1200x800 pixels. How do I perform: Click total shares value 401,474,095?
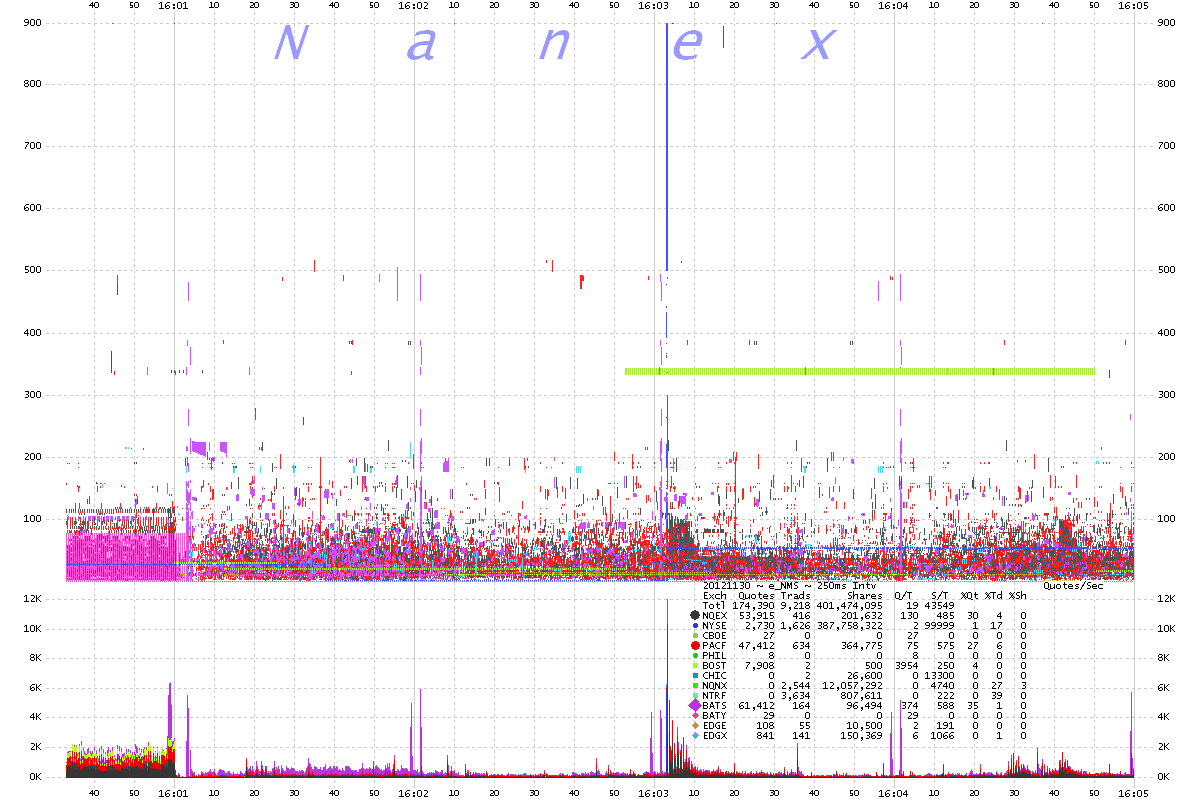coord(850,605)
